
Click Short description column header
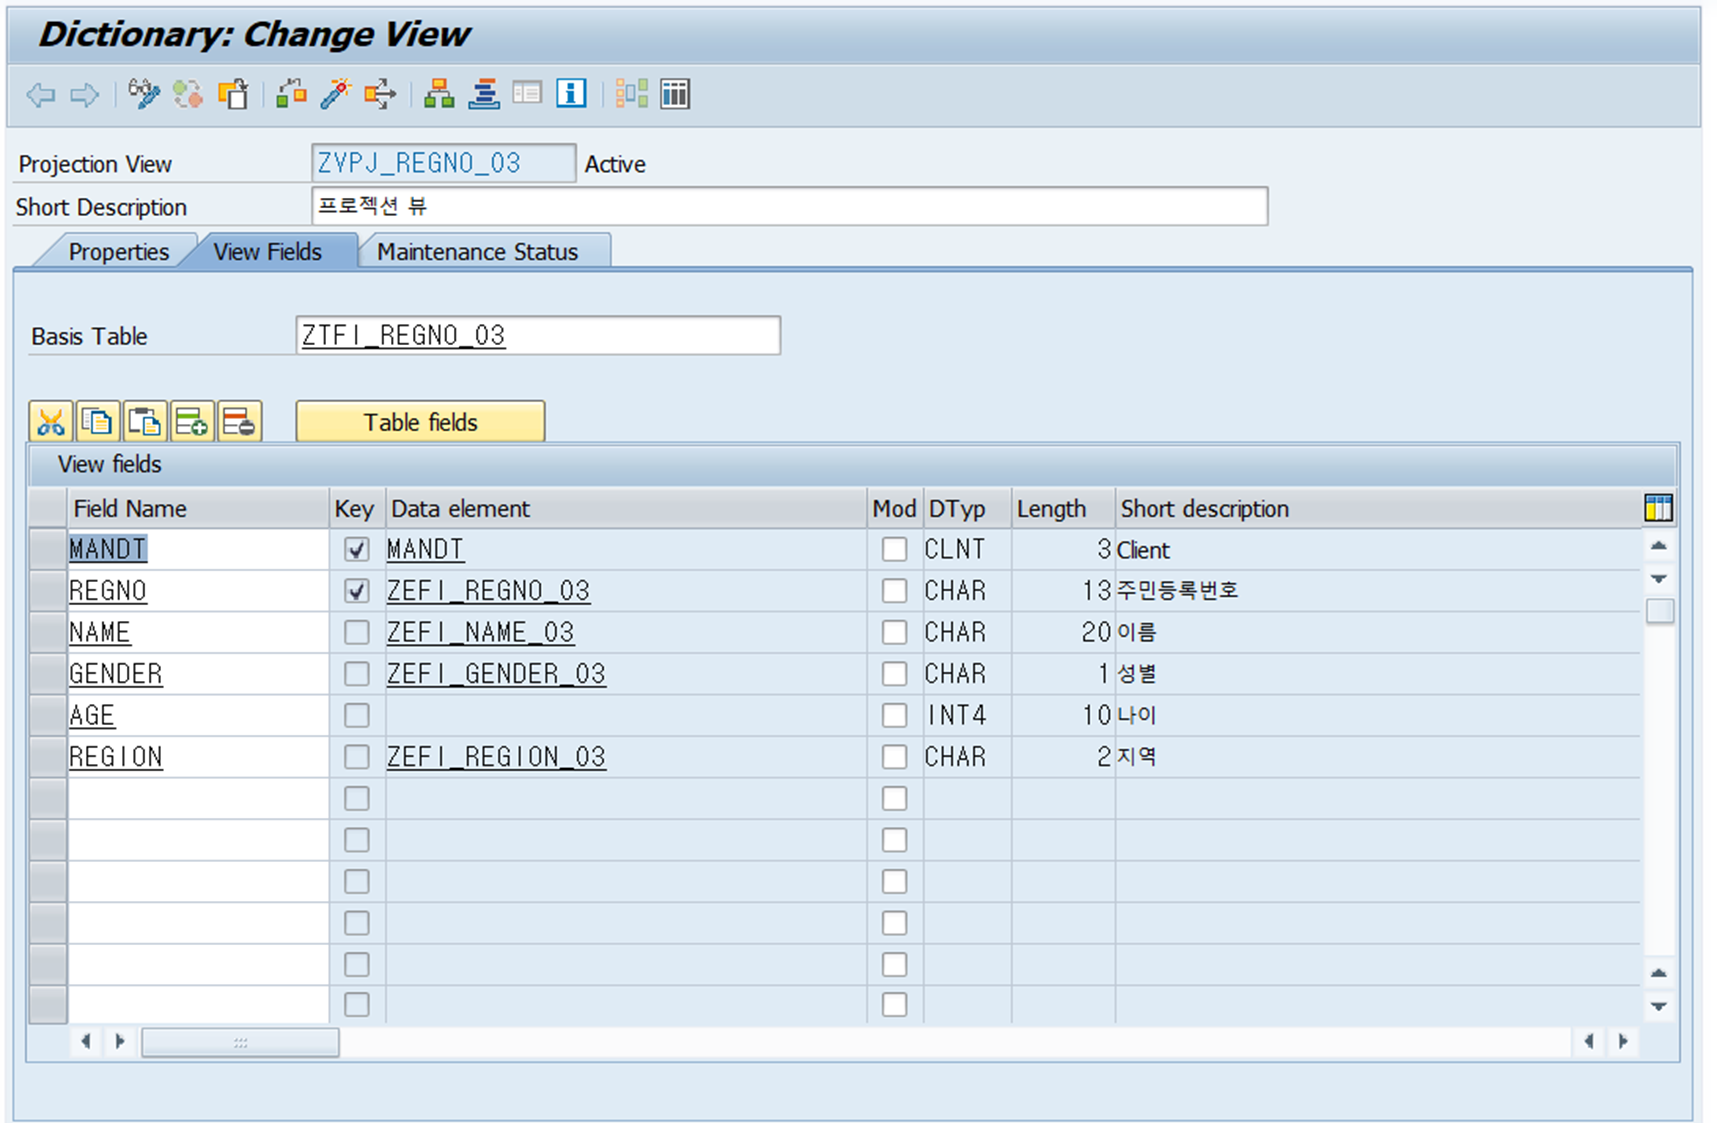click(x=1378, y=508)
